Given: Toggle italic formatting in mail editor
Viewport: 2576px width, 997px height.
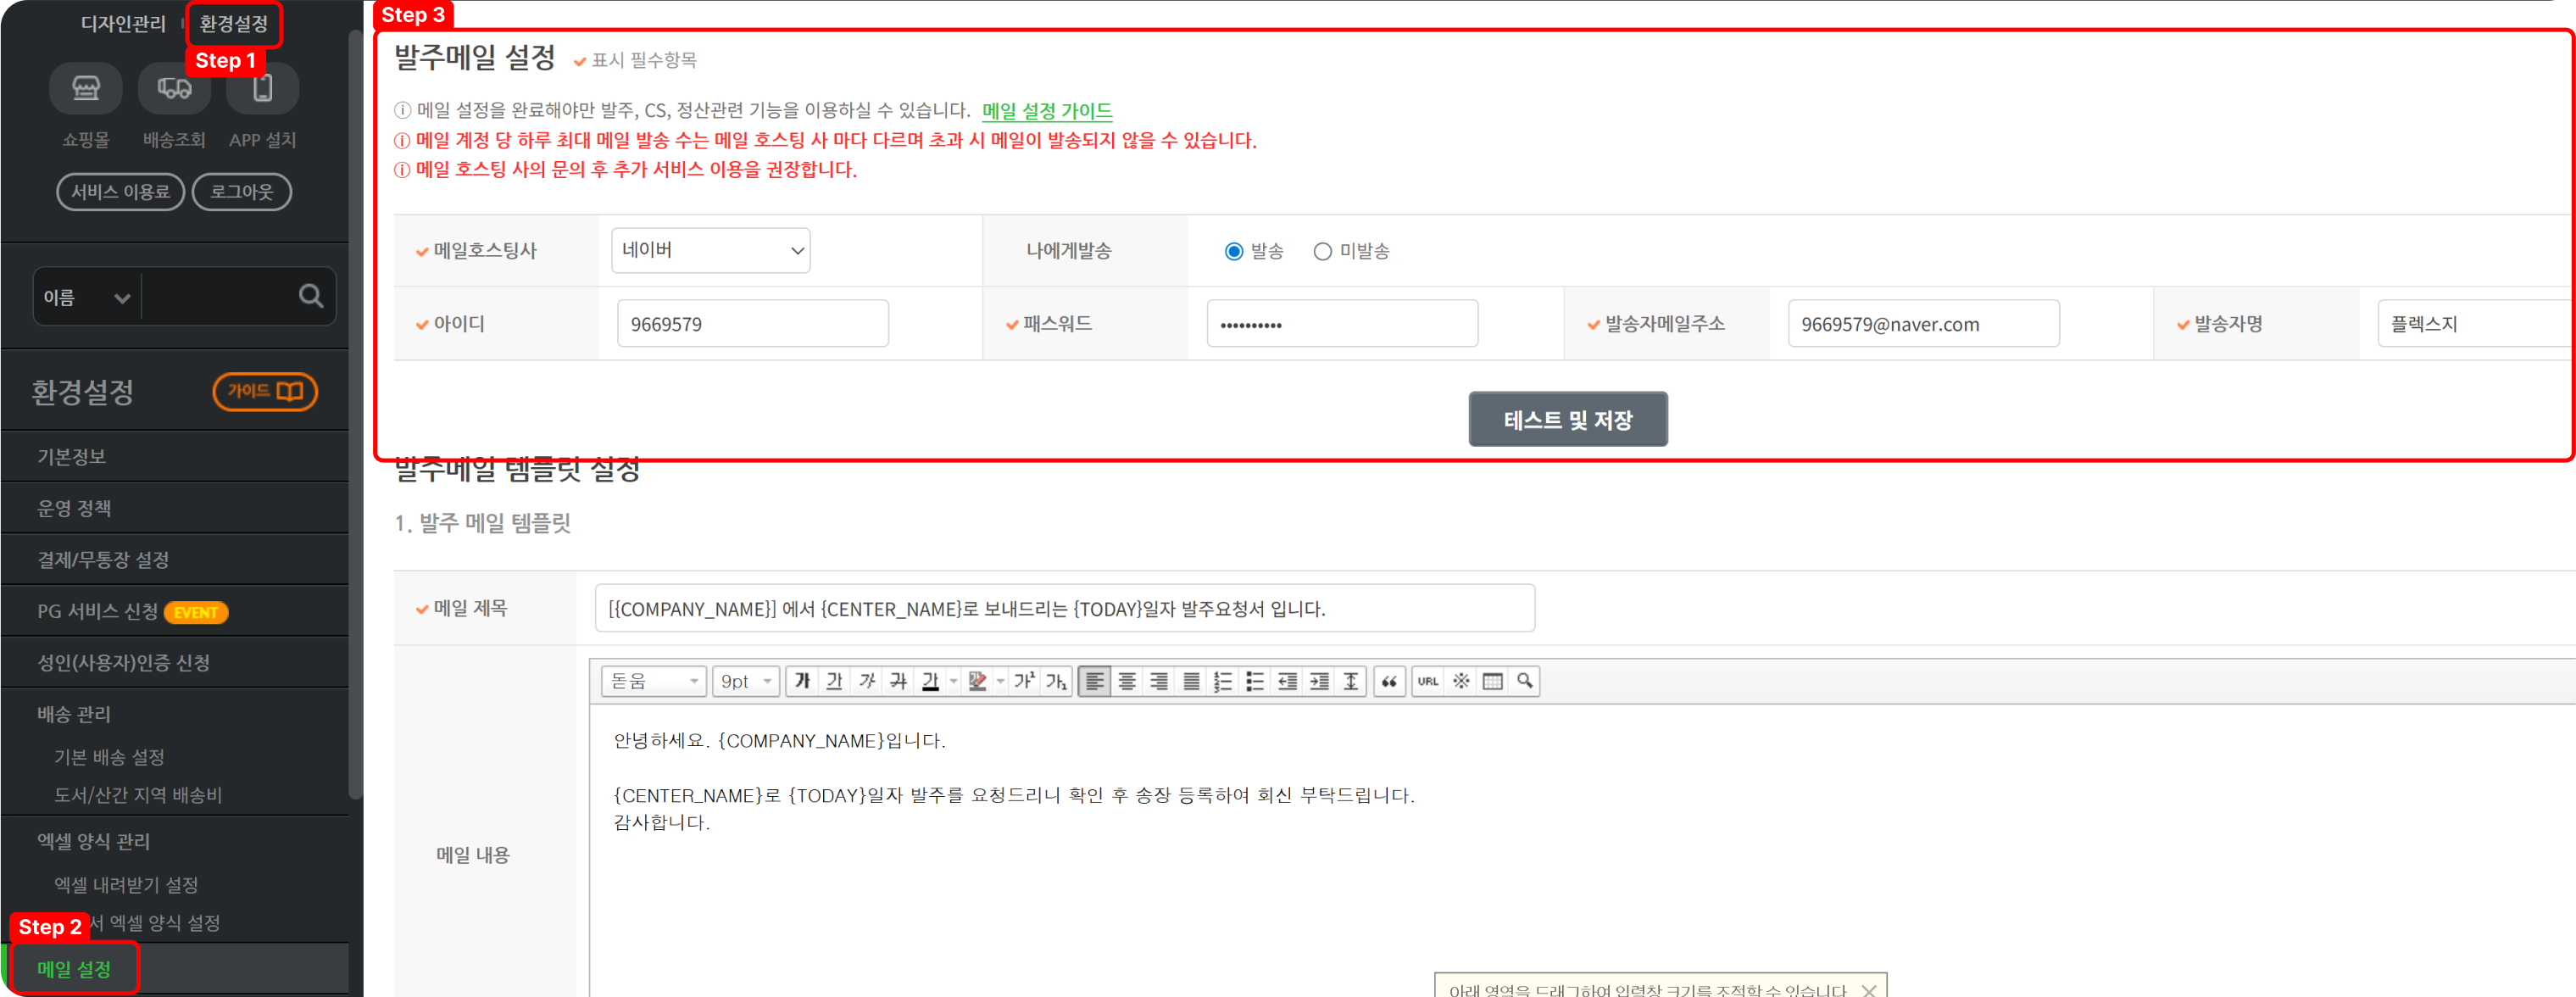Looking at the screenshot, I should (866, 681).
